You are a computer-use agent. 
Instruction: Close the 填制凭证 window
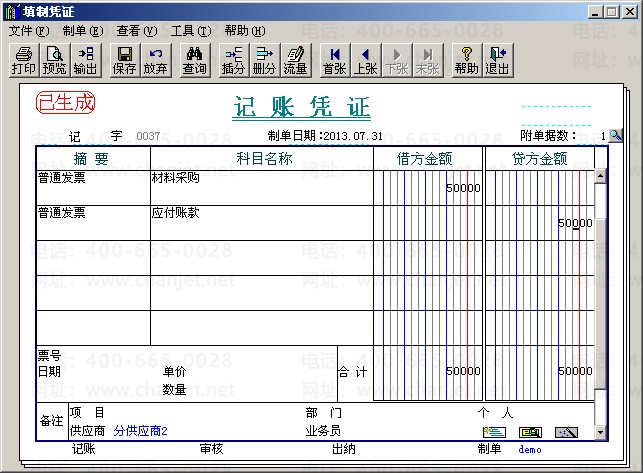tap(630, 12)
